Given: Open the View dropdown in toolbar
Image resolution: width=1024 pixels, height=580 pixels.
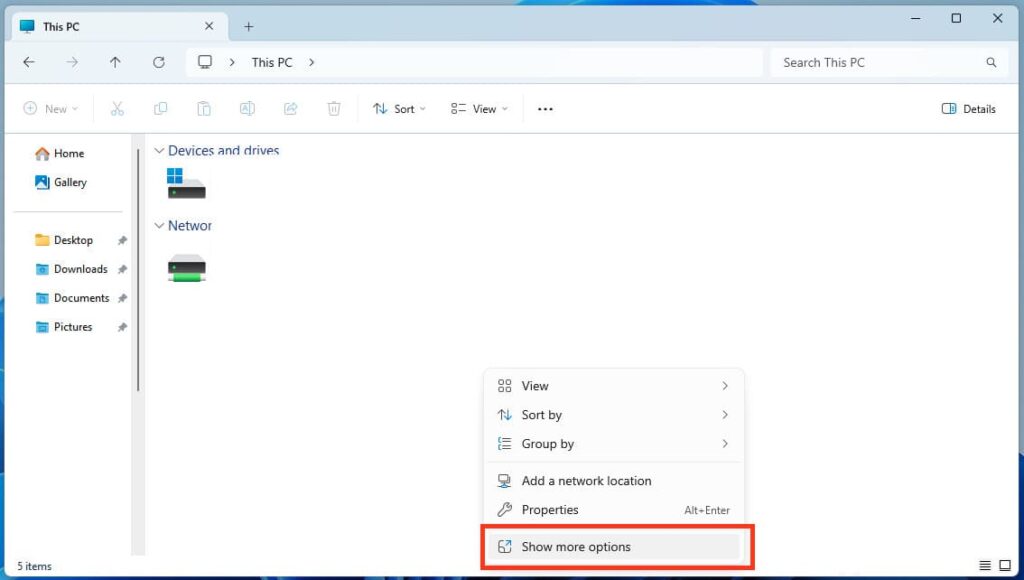Looking at the screenshot, I should [x=479, y=109].
